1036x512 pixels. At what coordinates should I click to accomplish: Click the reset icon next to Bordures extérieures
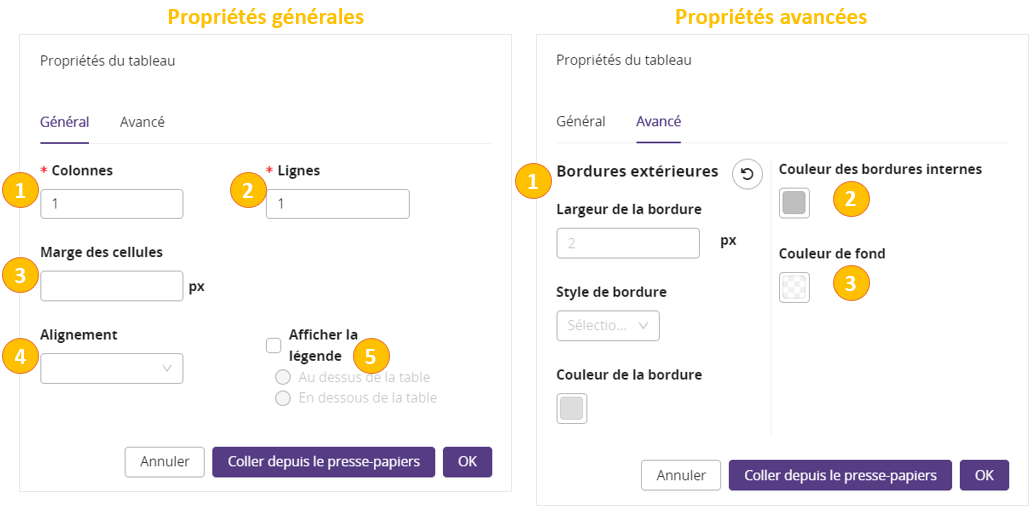tap(747, 174)
